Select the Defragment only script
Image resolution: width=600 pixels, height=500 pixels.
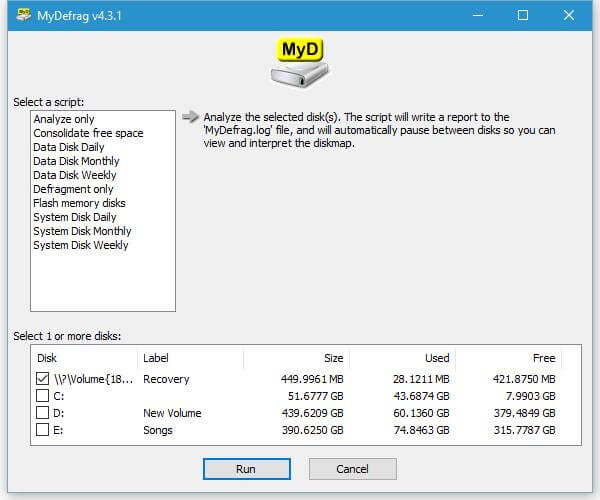point(73,189)
